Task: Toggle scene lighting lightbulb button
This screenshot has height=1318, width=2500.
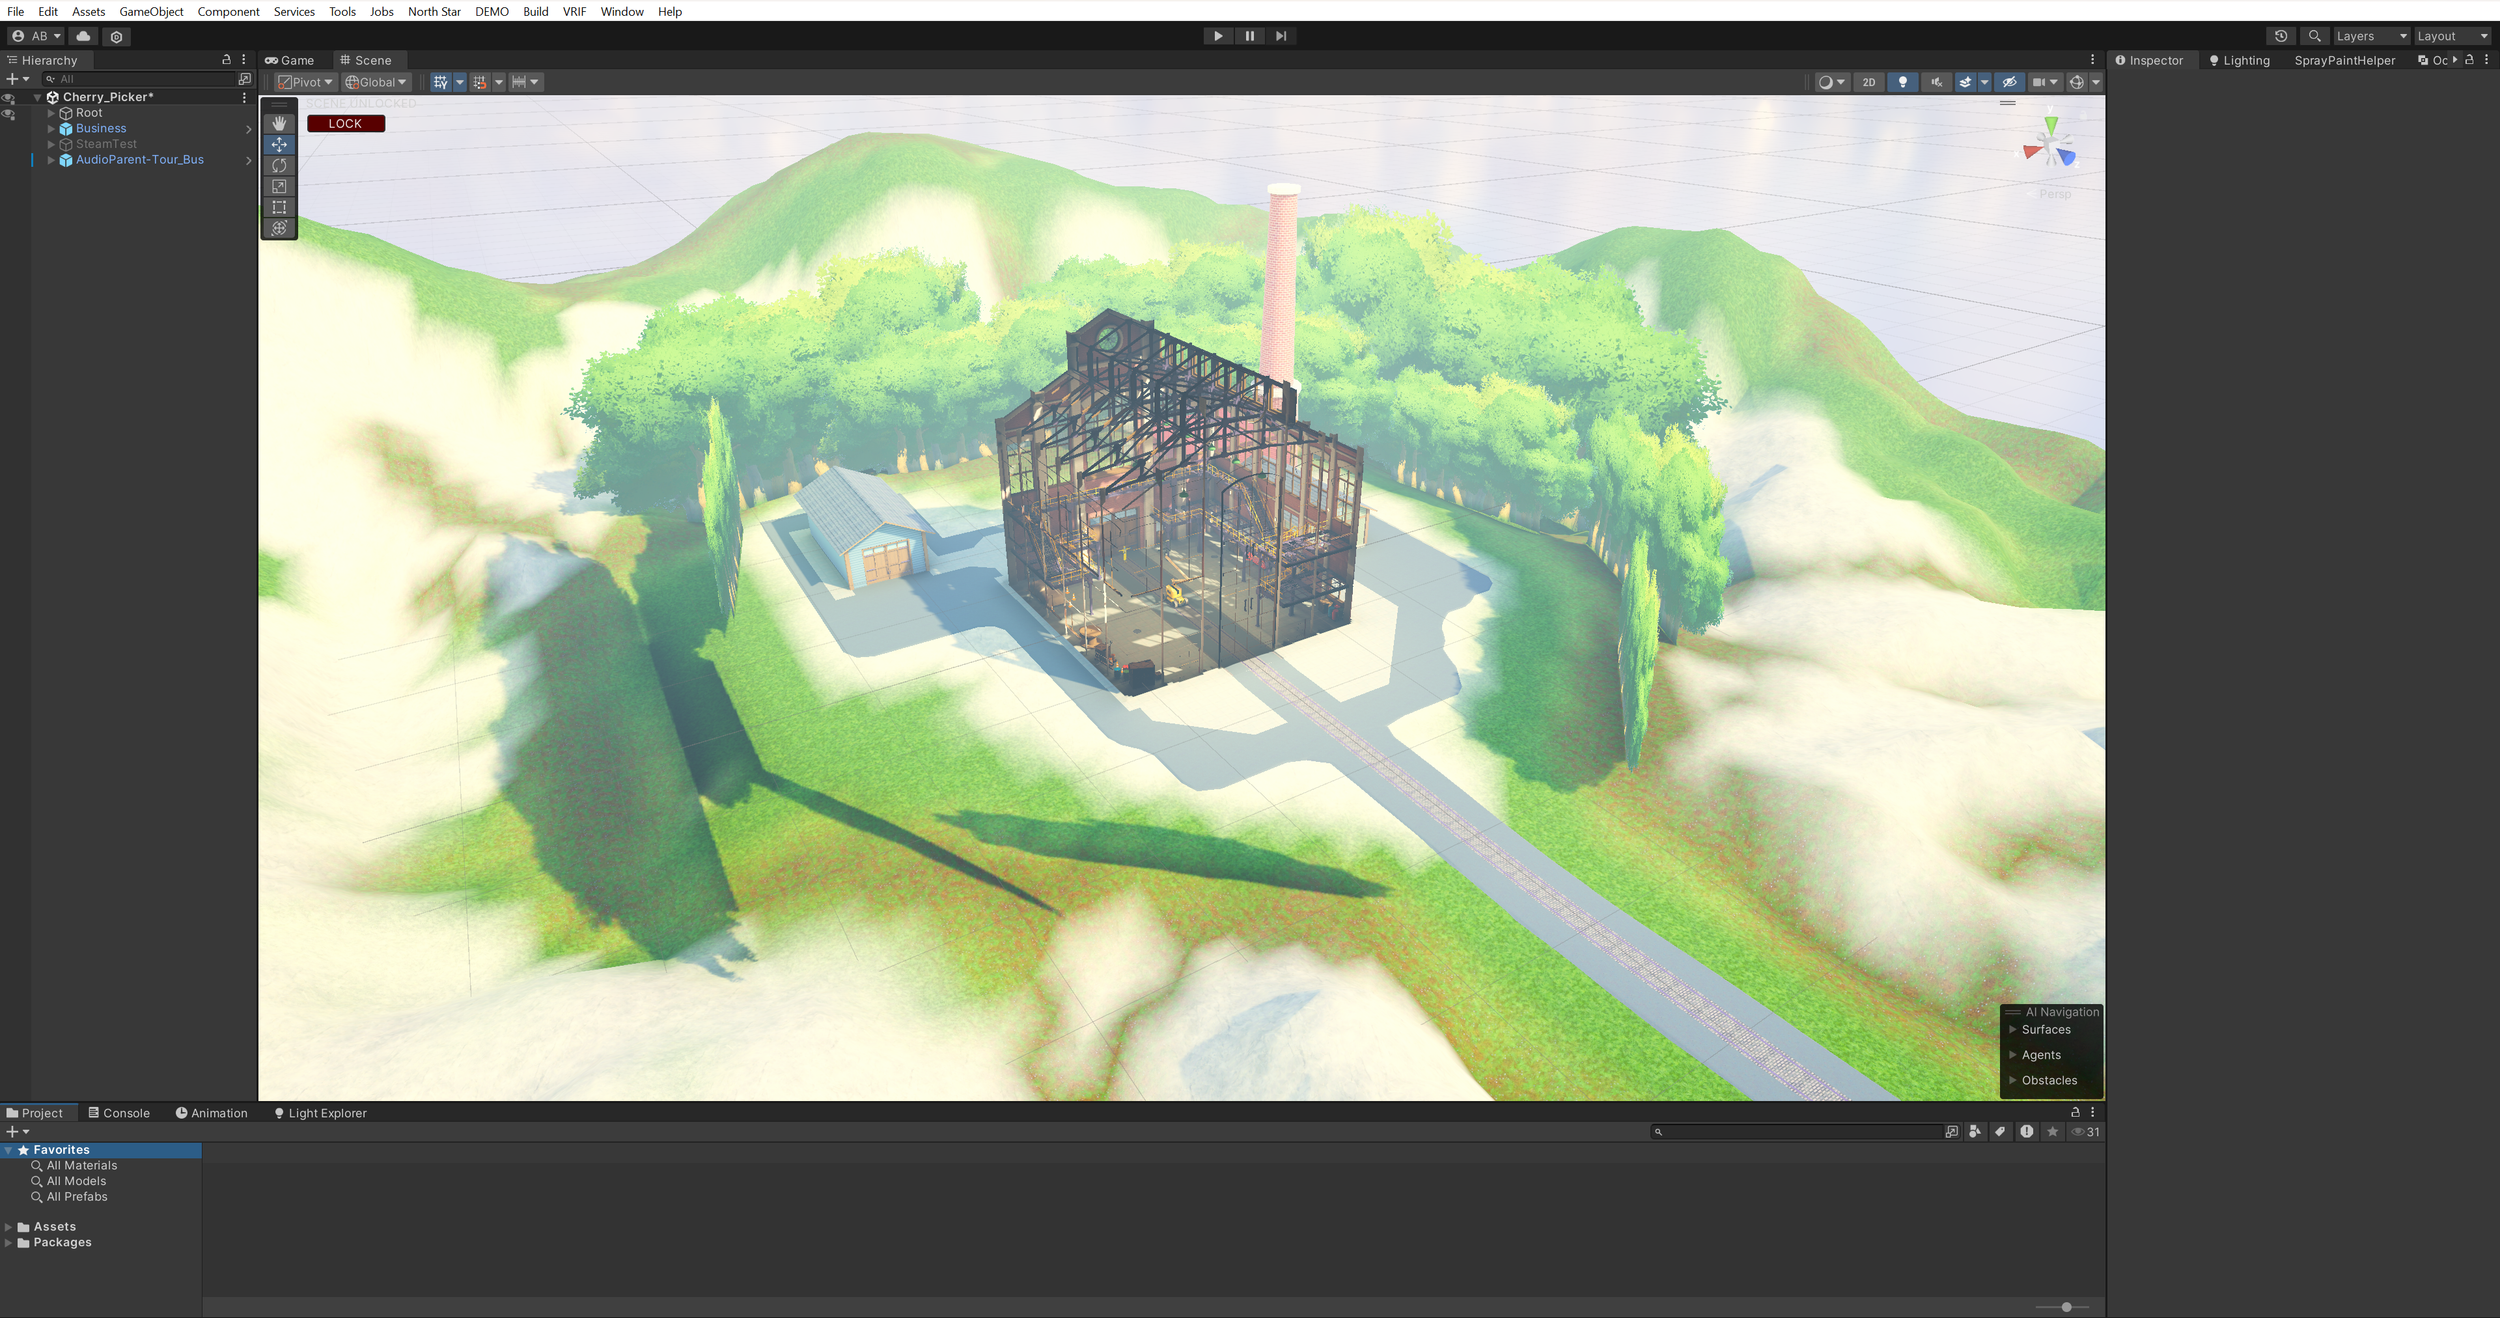Action: tap(1902, 82)
